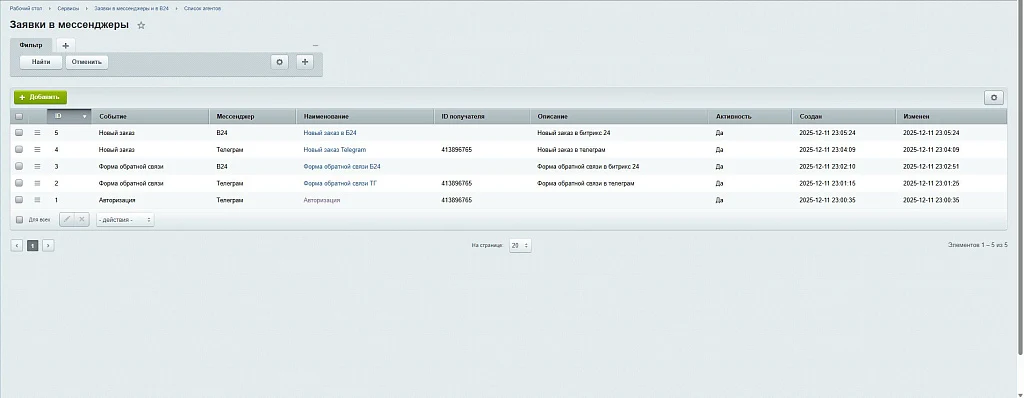Go to 'Сервисы' breadcrumb
1024x398 pixels.
click(68, 8)
